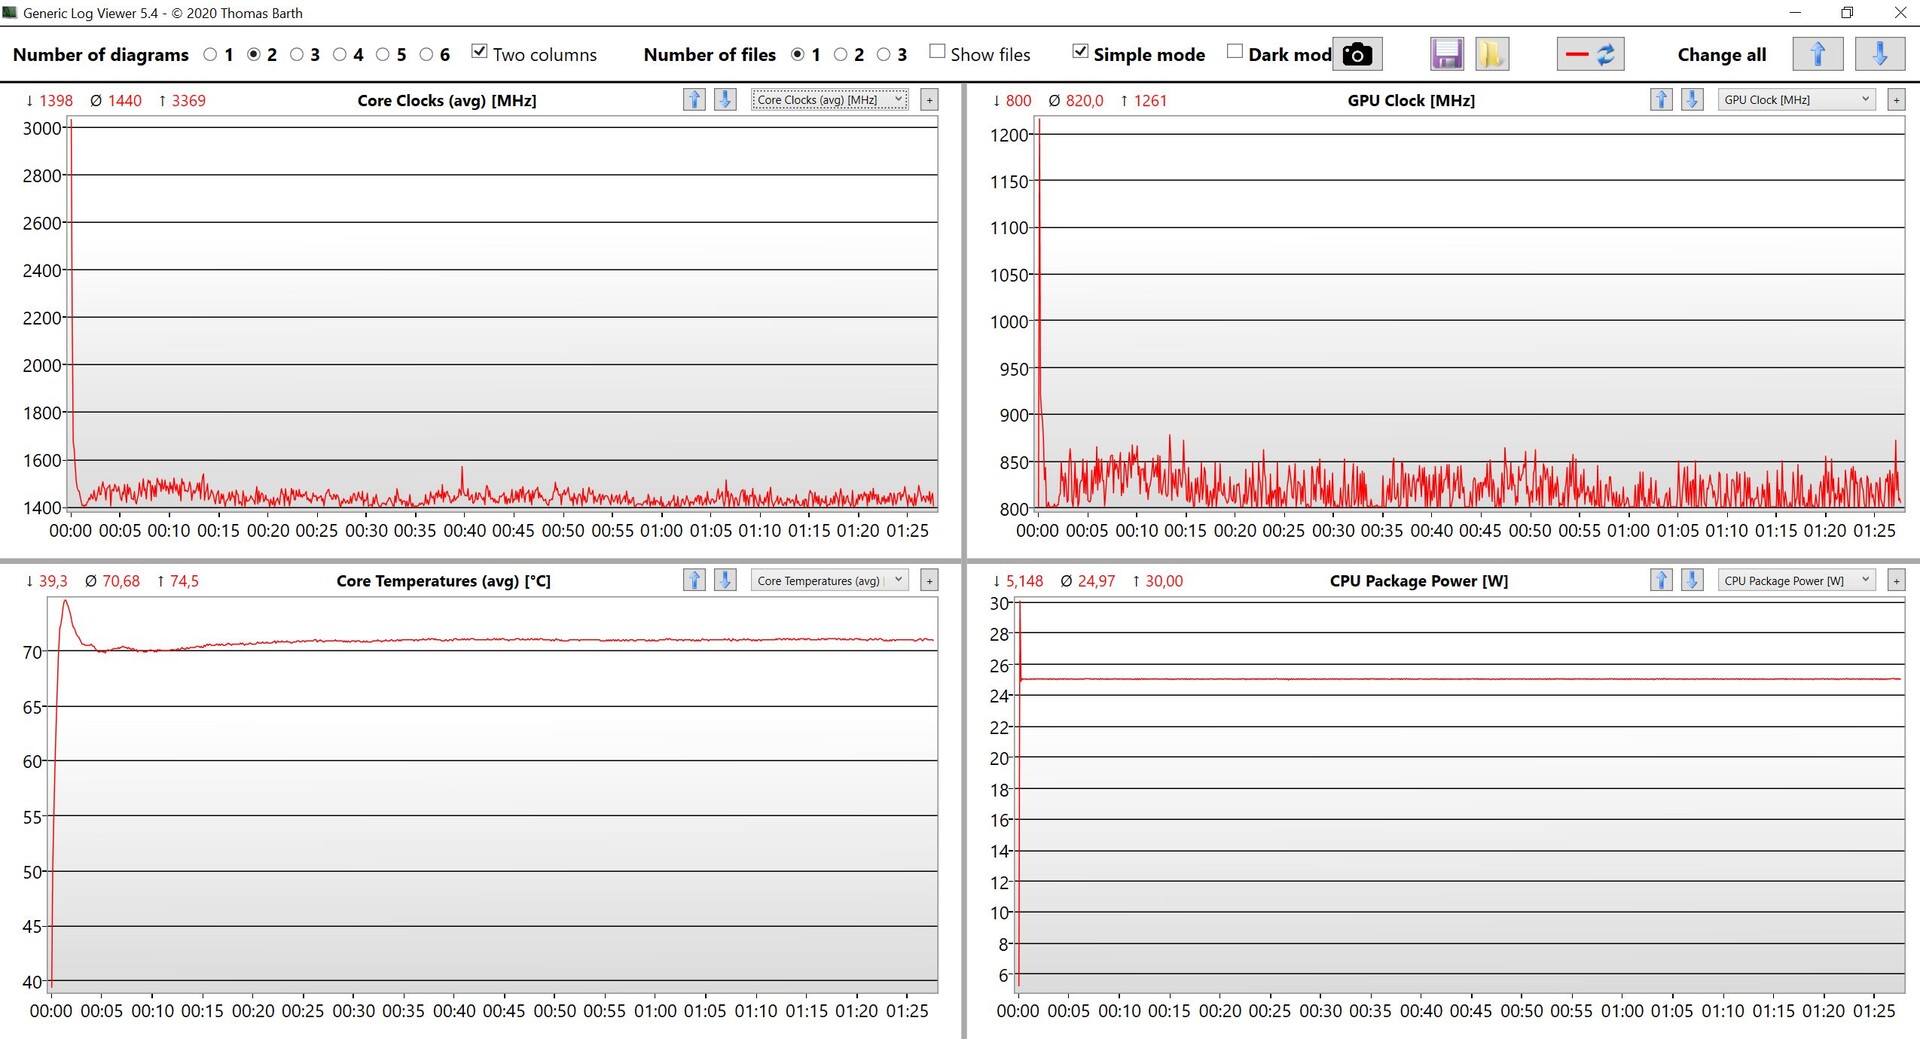1920x1039 pixels.
Task: Click up arrow on Core Temperatures diagram
Action: pyautogui.click(x=694, y=580)
